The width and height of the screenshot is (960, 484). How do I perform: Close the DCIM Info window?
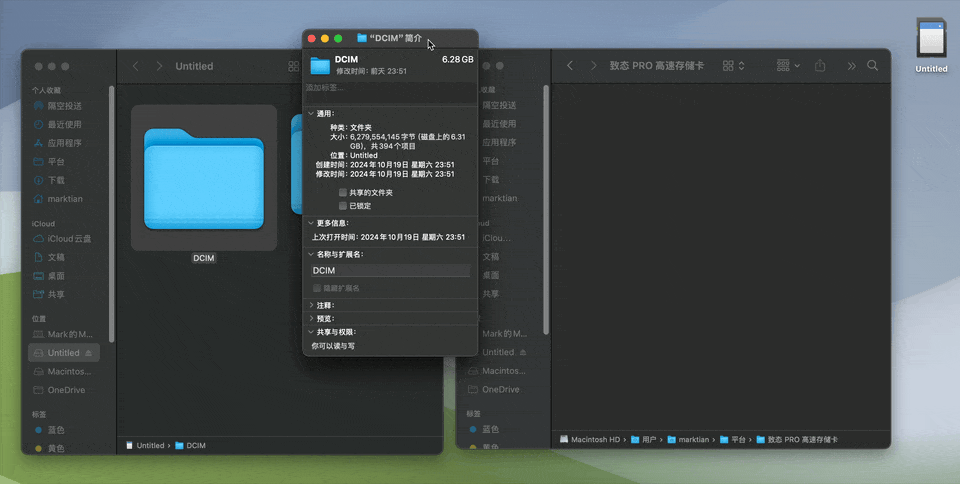[312, 39]
